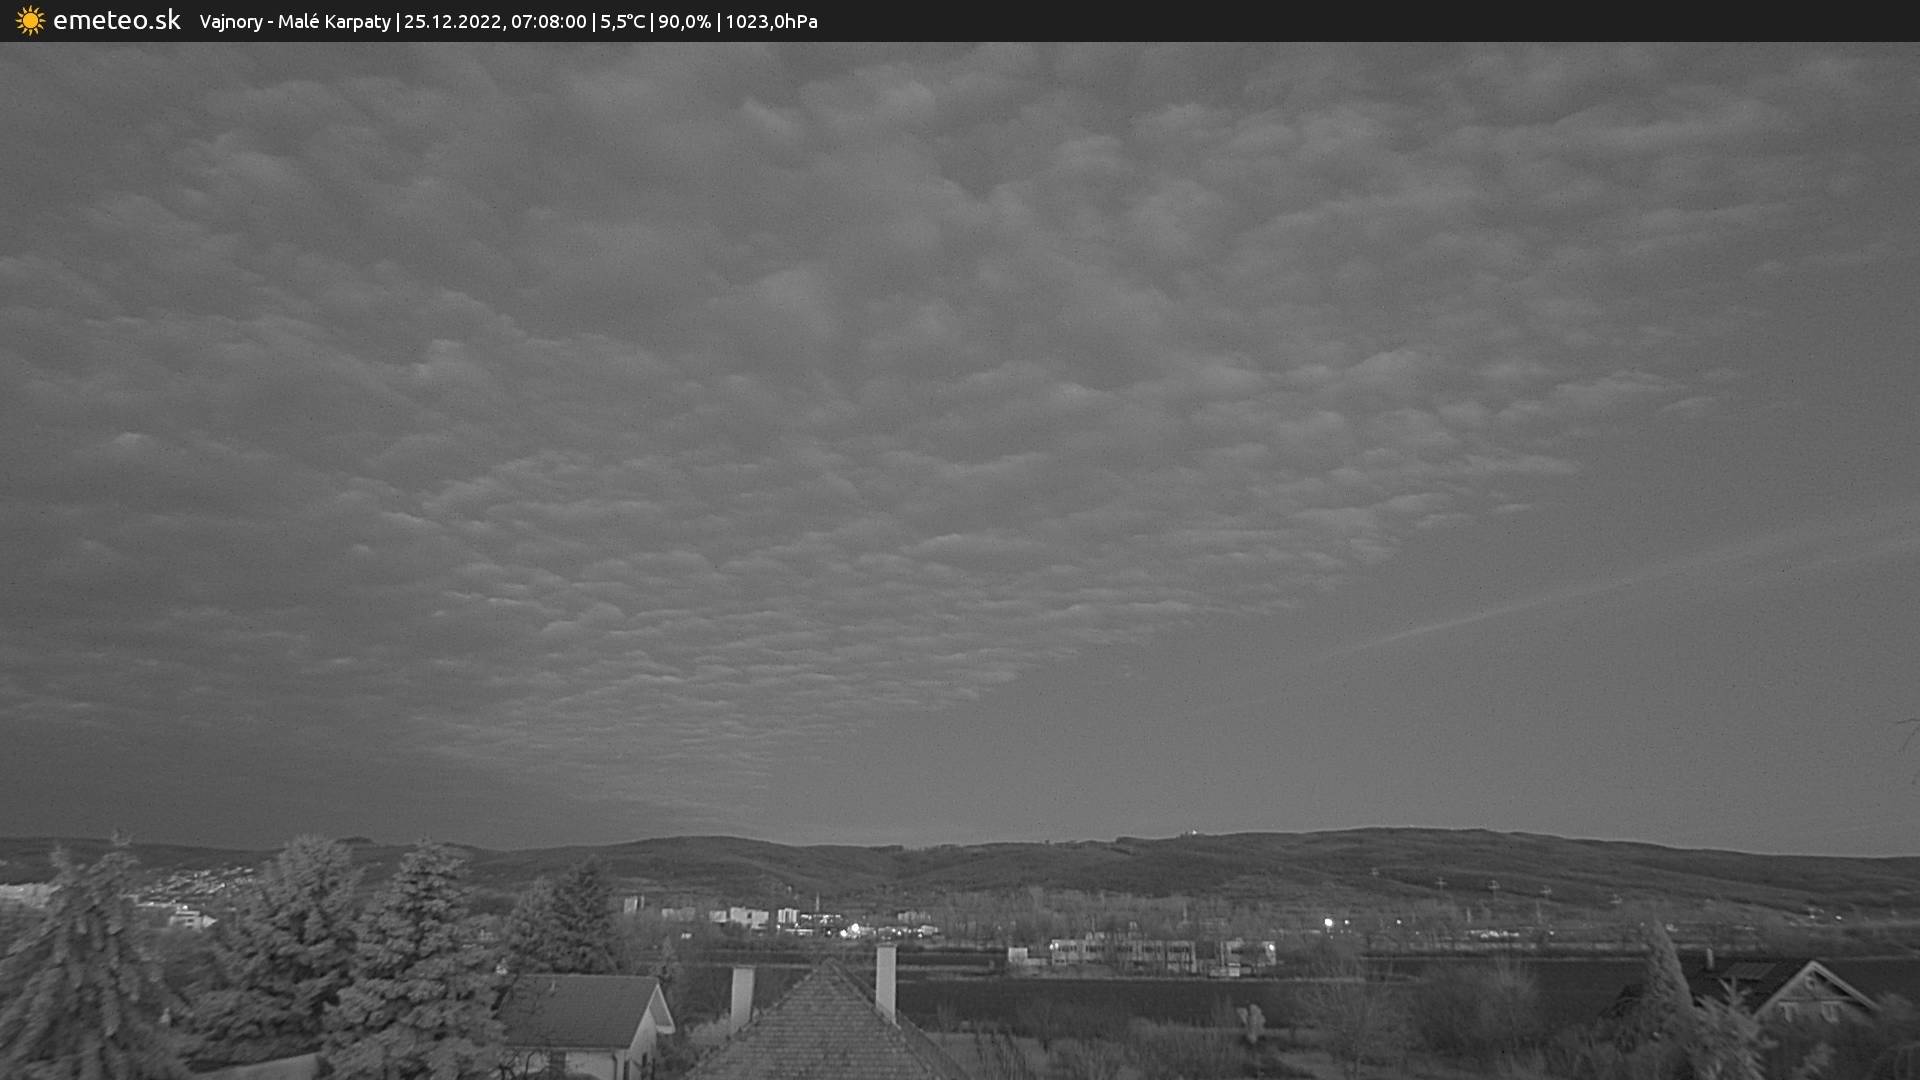
Task: Click the small white house with gable
Action: [590, 1025]
